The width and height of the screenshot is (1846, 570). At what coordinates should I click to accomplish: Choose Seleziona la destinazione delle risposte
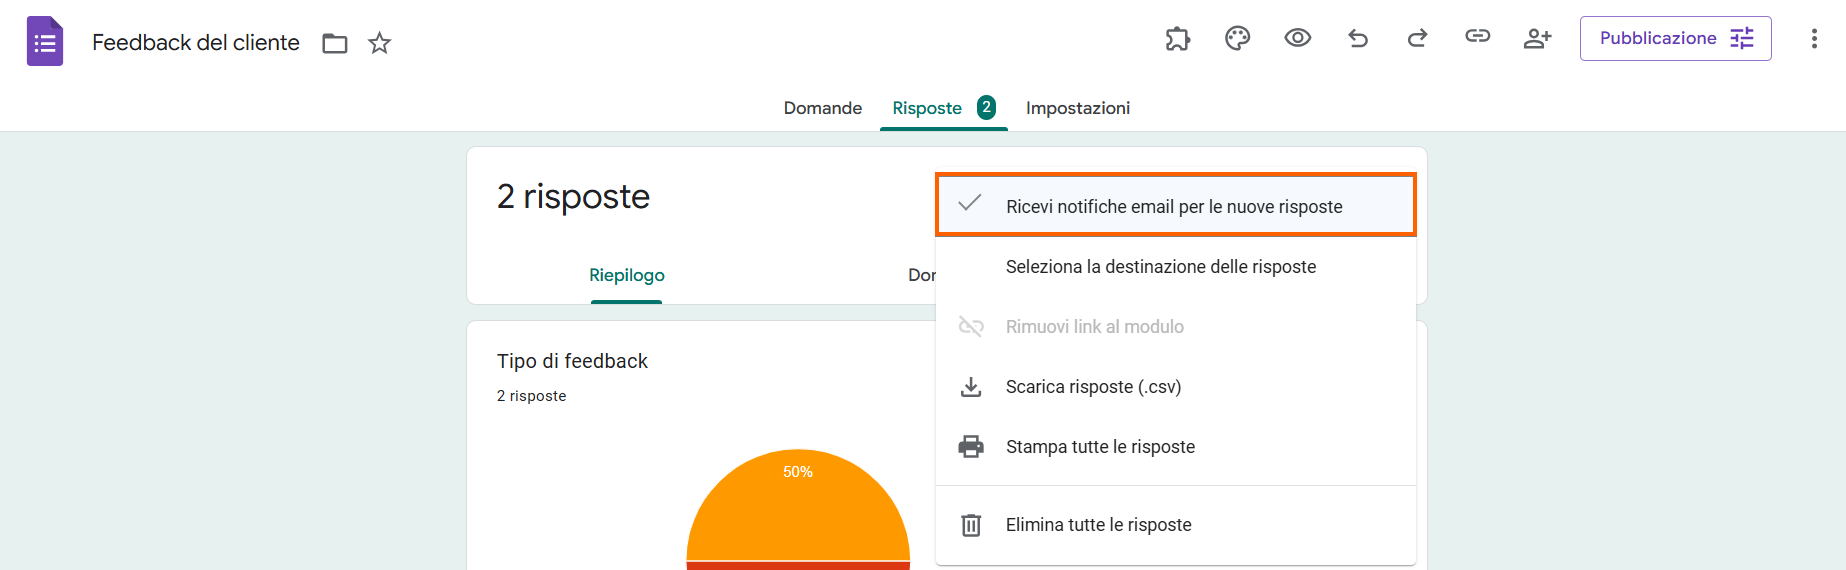[x=1160, y=267]
